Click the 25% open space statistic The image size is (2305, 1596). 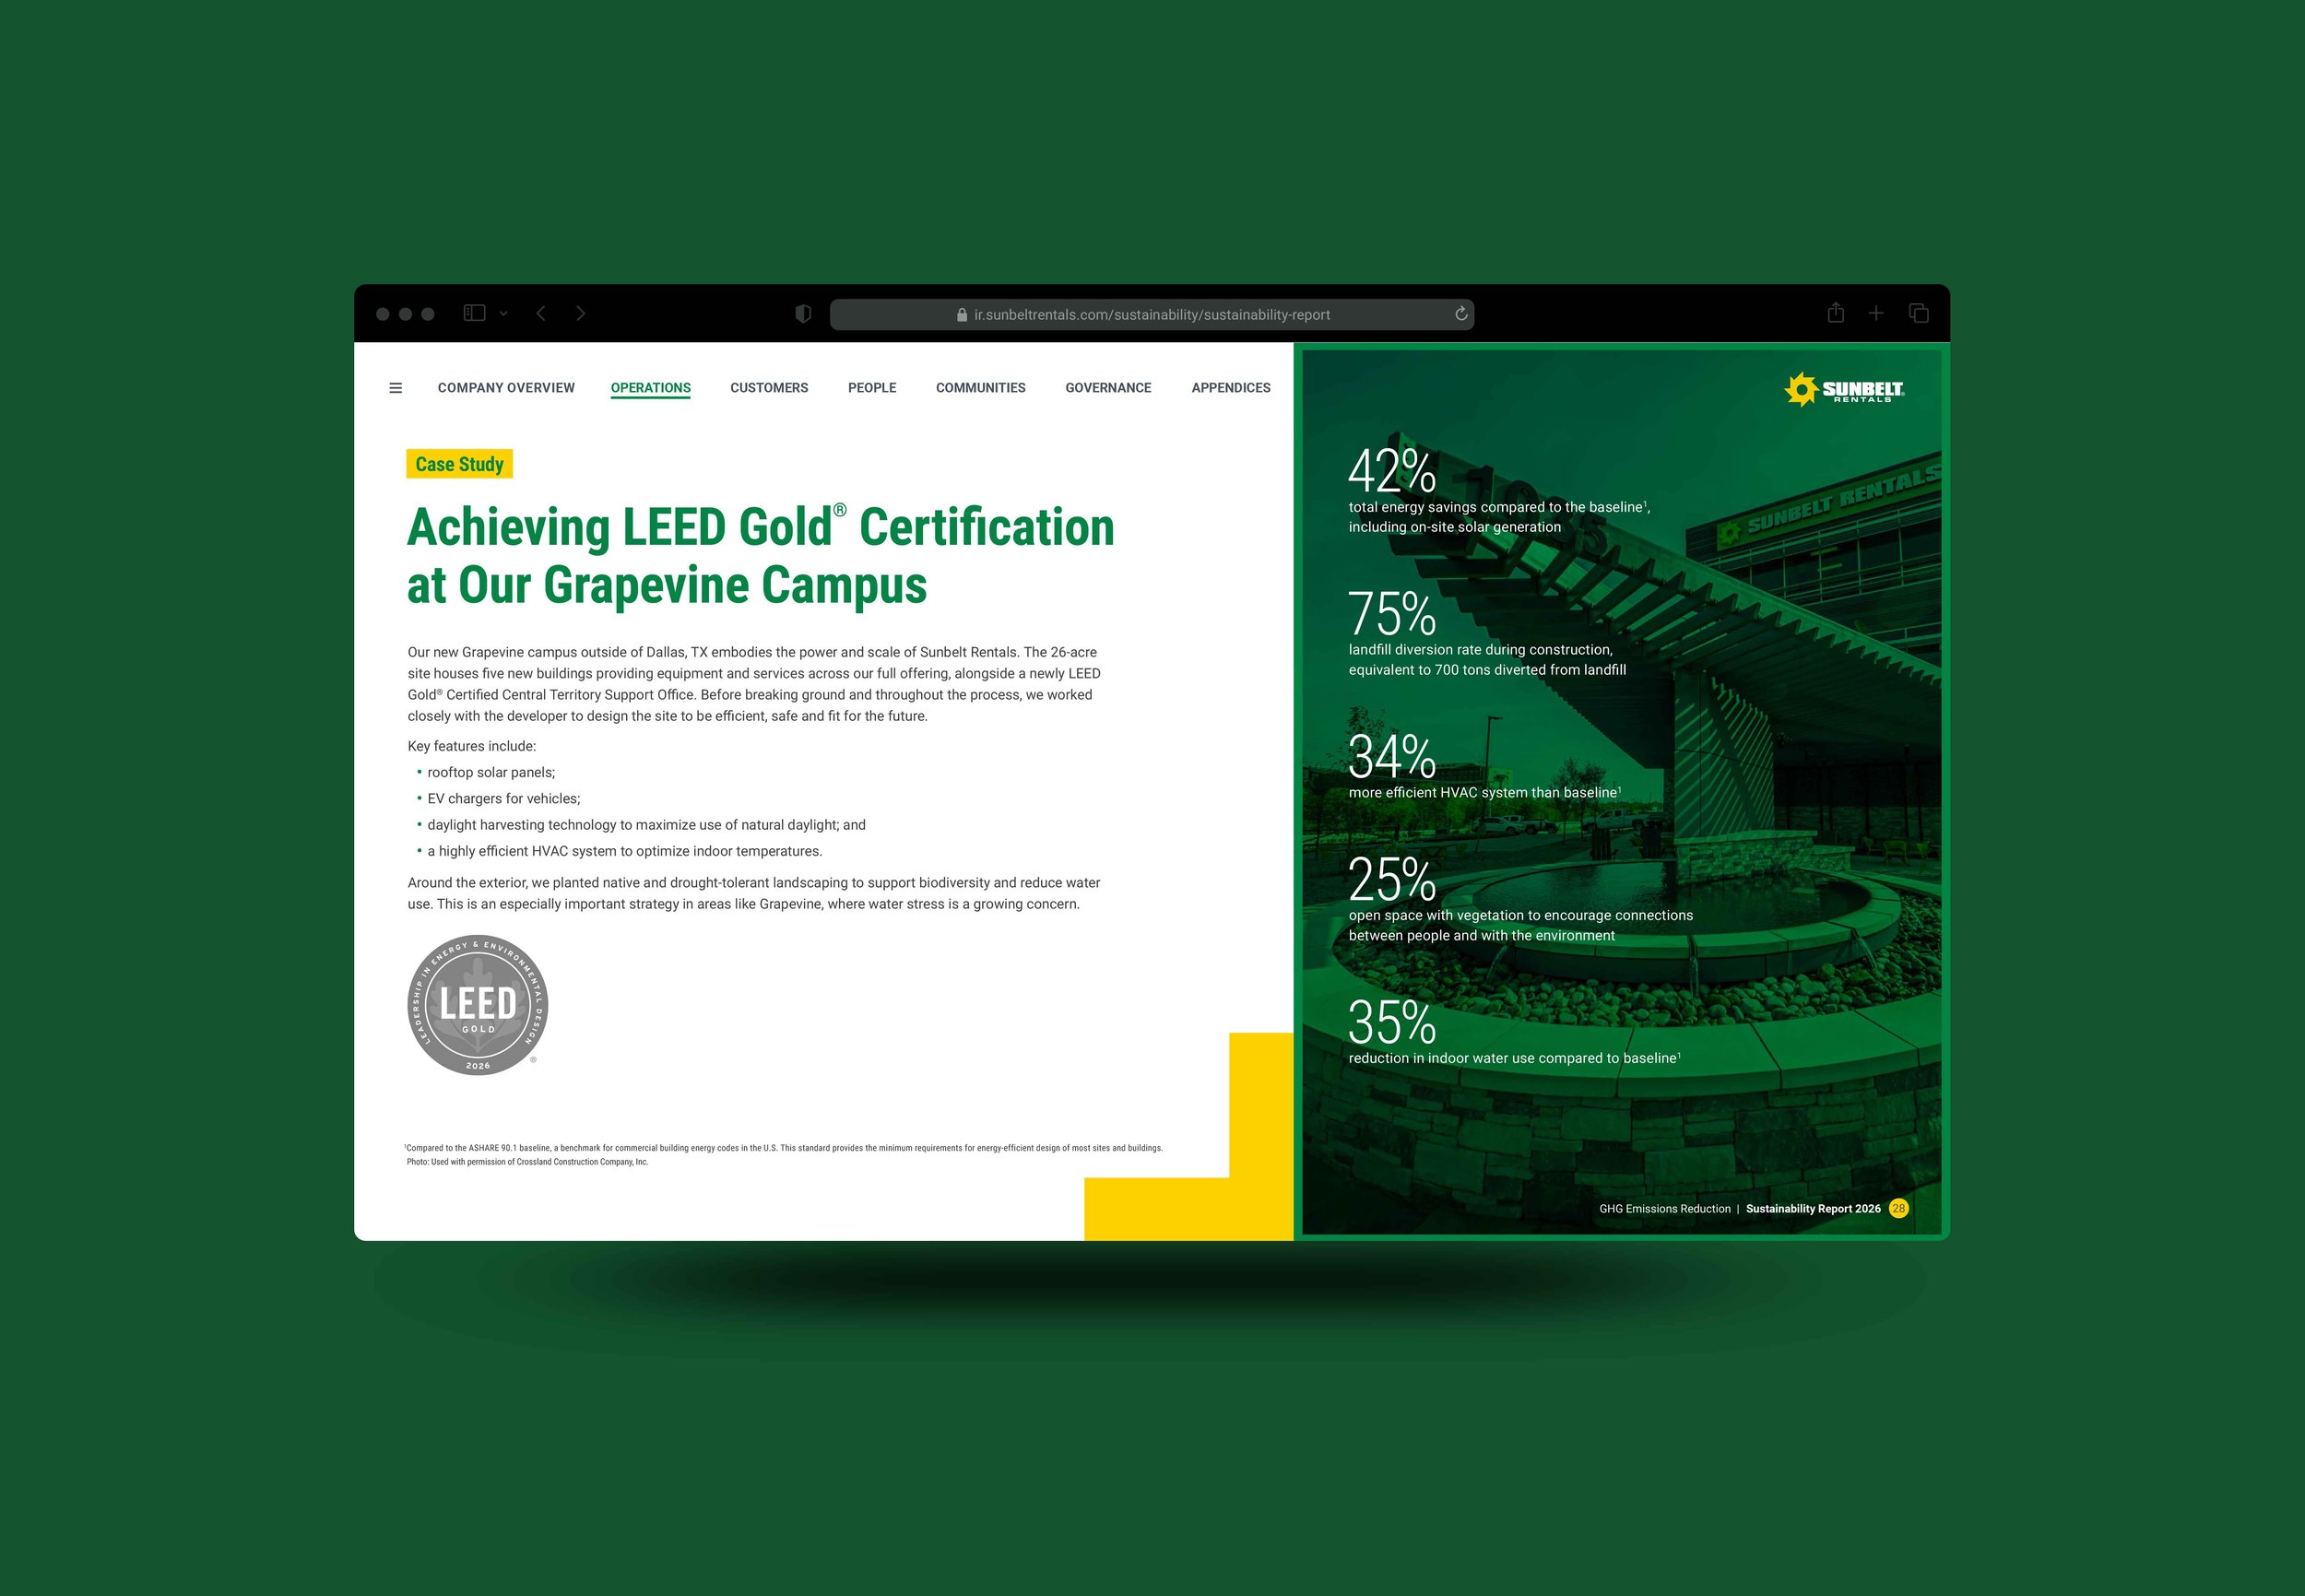click(x=1520, y=899)
